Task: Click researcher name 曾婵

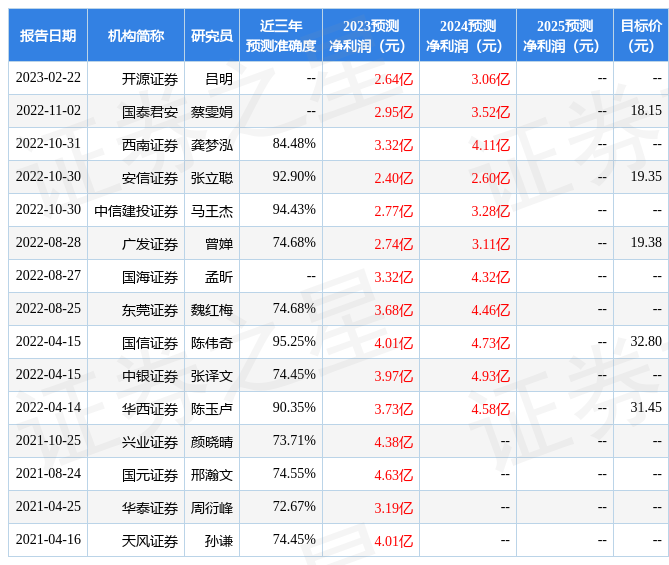Action: point(219,244)
